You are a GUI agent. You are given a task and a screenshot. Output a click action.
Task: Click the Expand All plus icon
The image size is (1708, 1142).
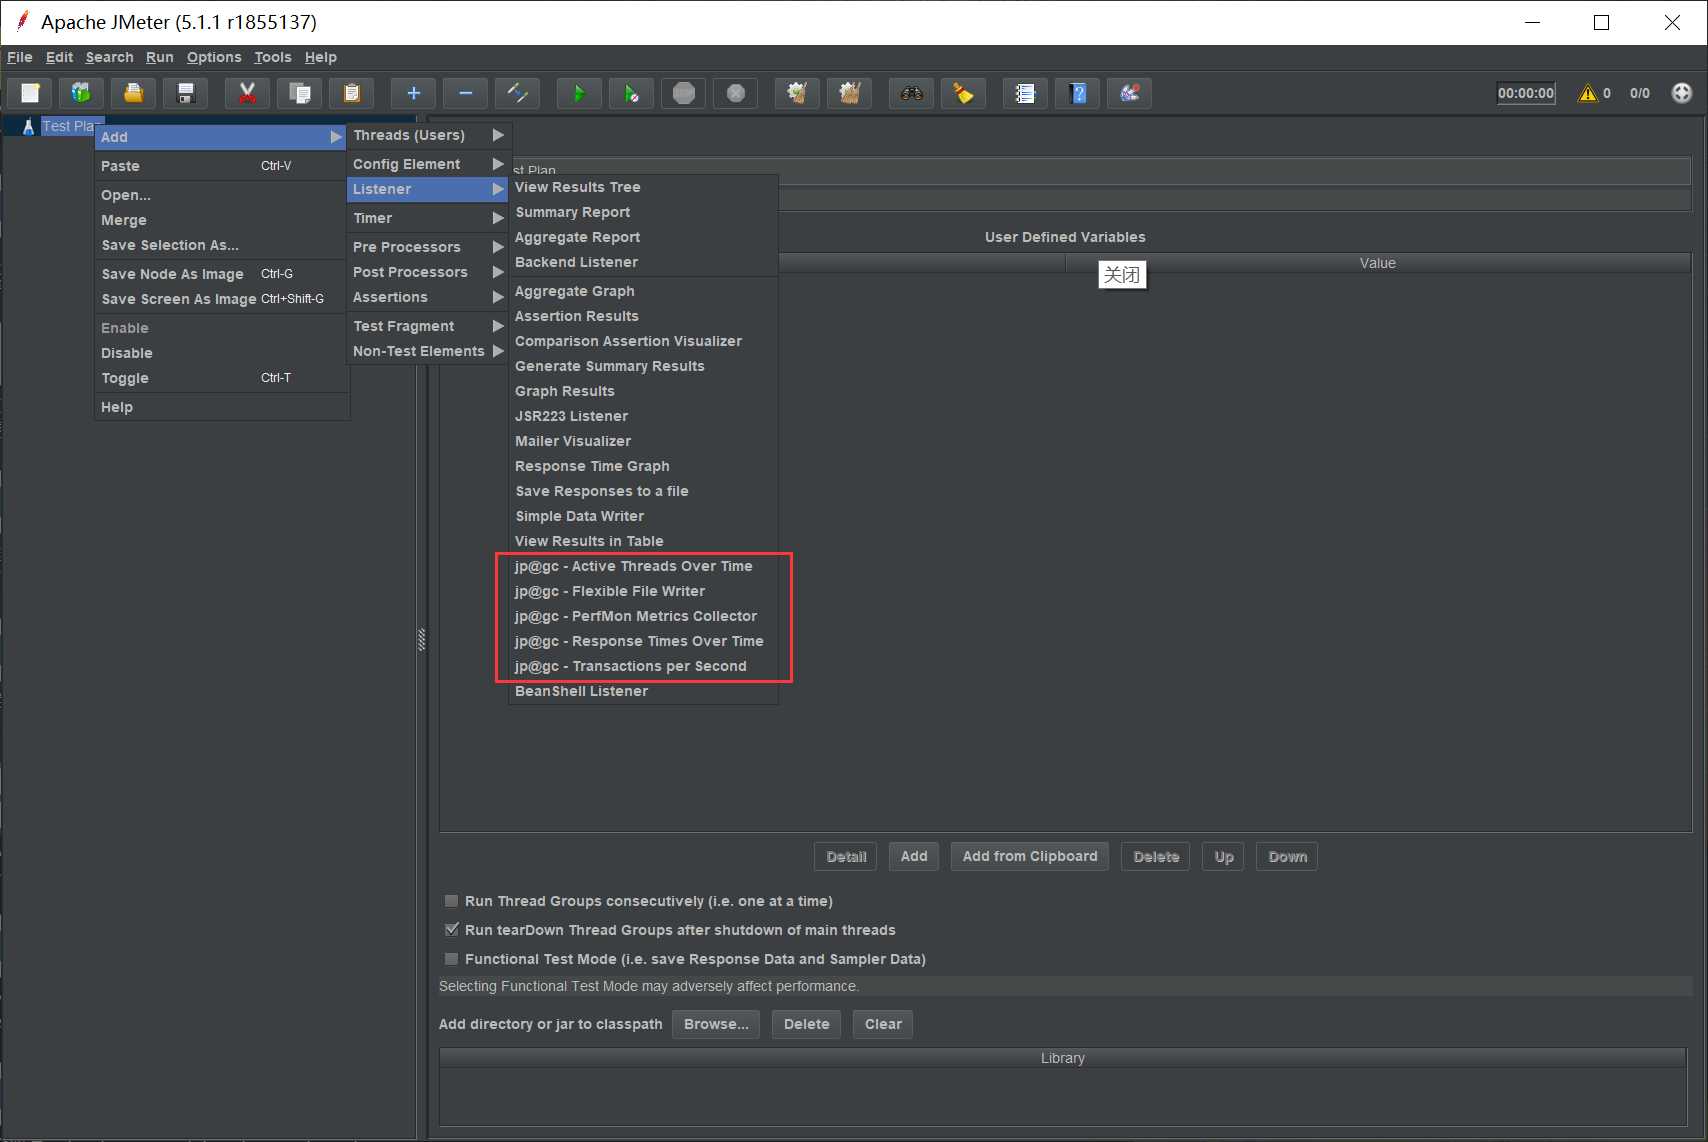click(x=413, y=93)
